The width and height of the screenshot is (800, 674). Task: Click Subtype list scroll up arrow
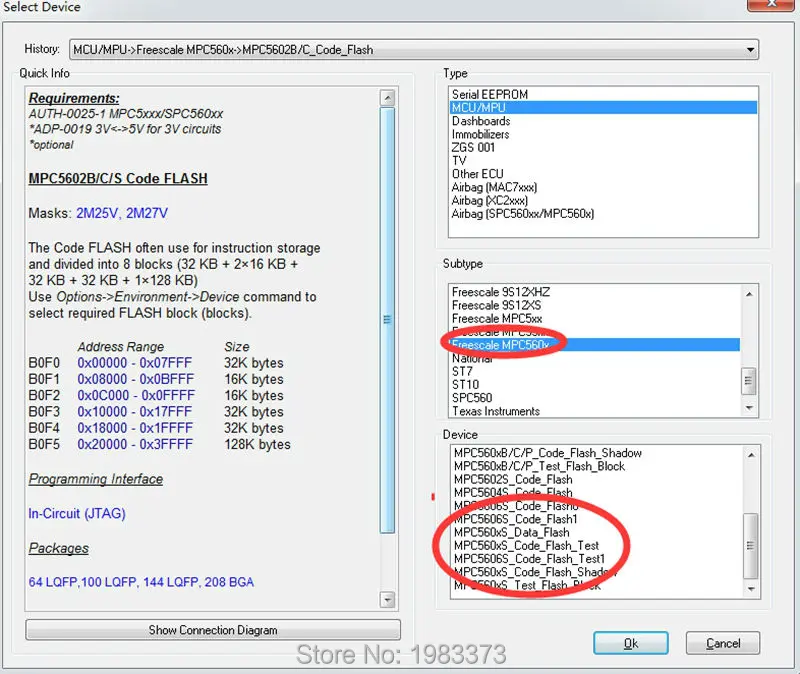[x=749, y=294]
